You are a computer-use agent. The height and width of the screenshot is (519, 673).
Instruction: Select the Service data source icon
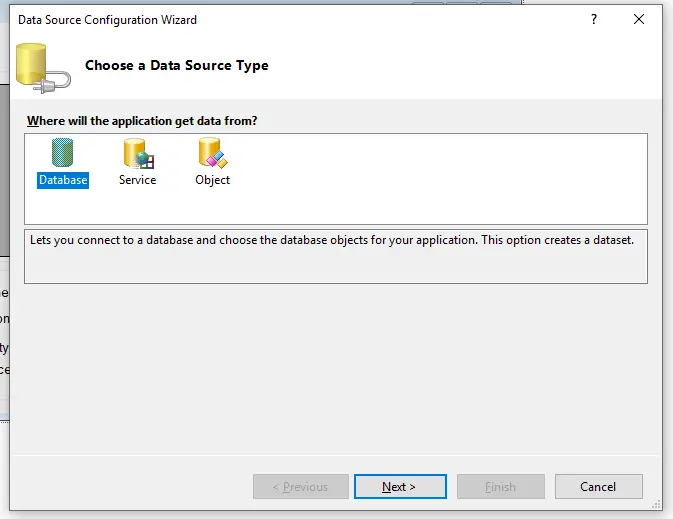click(139, 153)
